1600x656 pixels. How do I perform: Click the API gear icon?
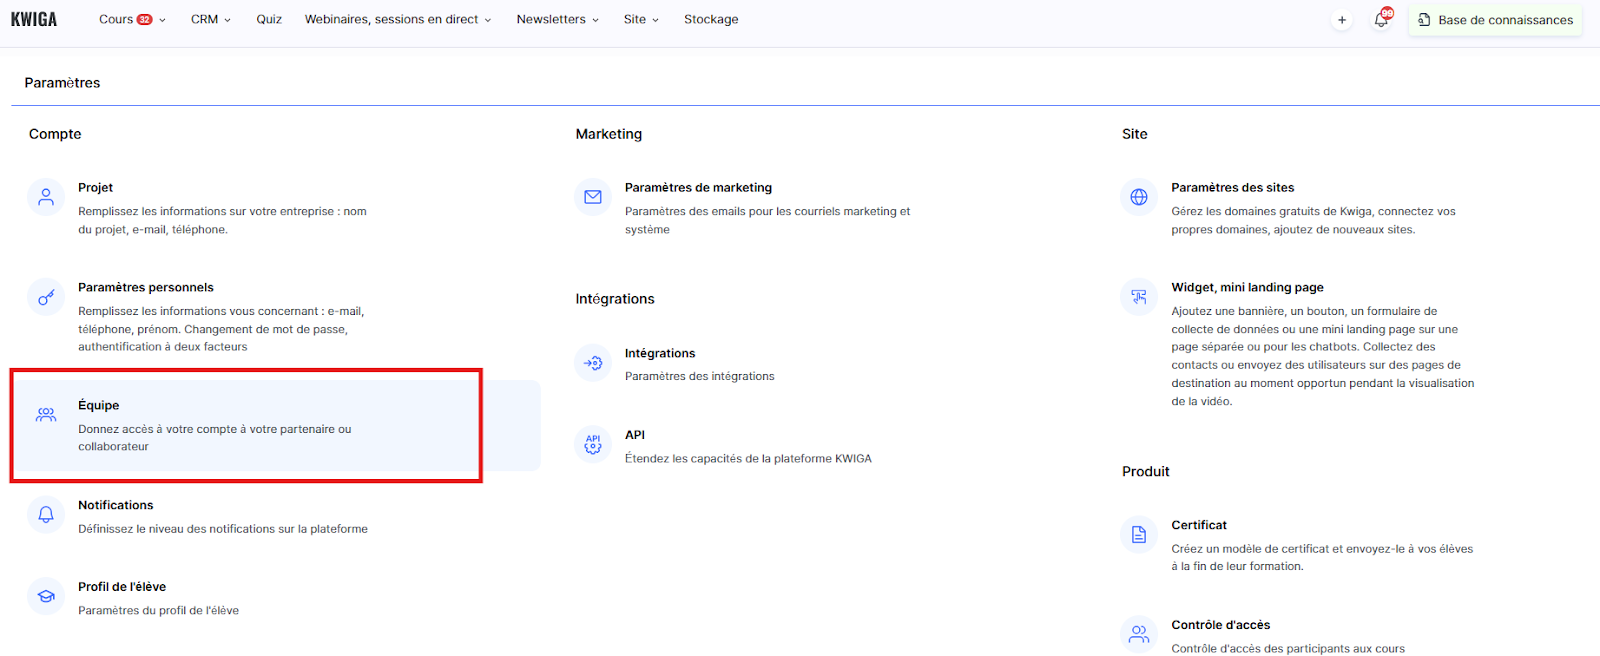593,444
